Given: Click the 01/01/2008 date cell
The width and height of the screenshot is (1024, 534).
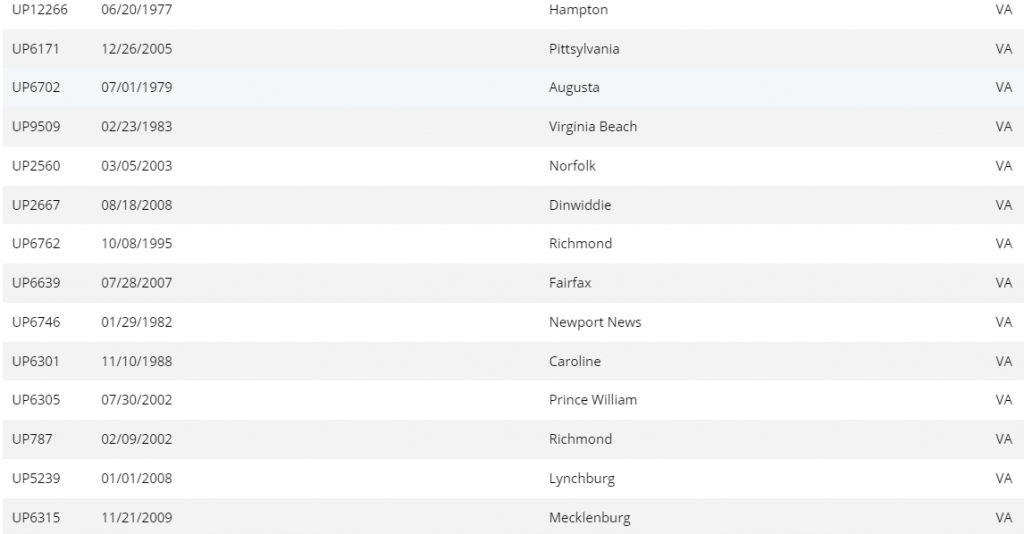Looking at the screenshot, I should [x=137, y=478].
